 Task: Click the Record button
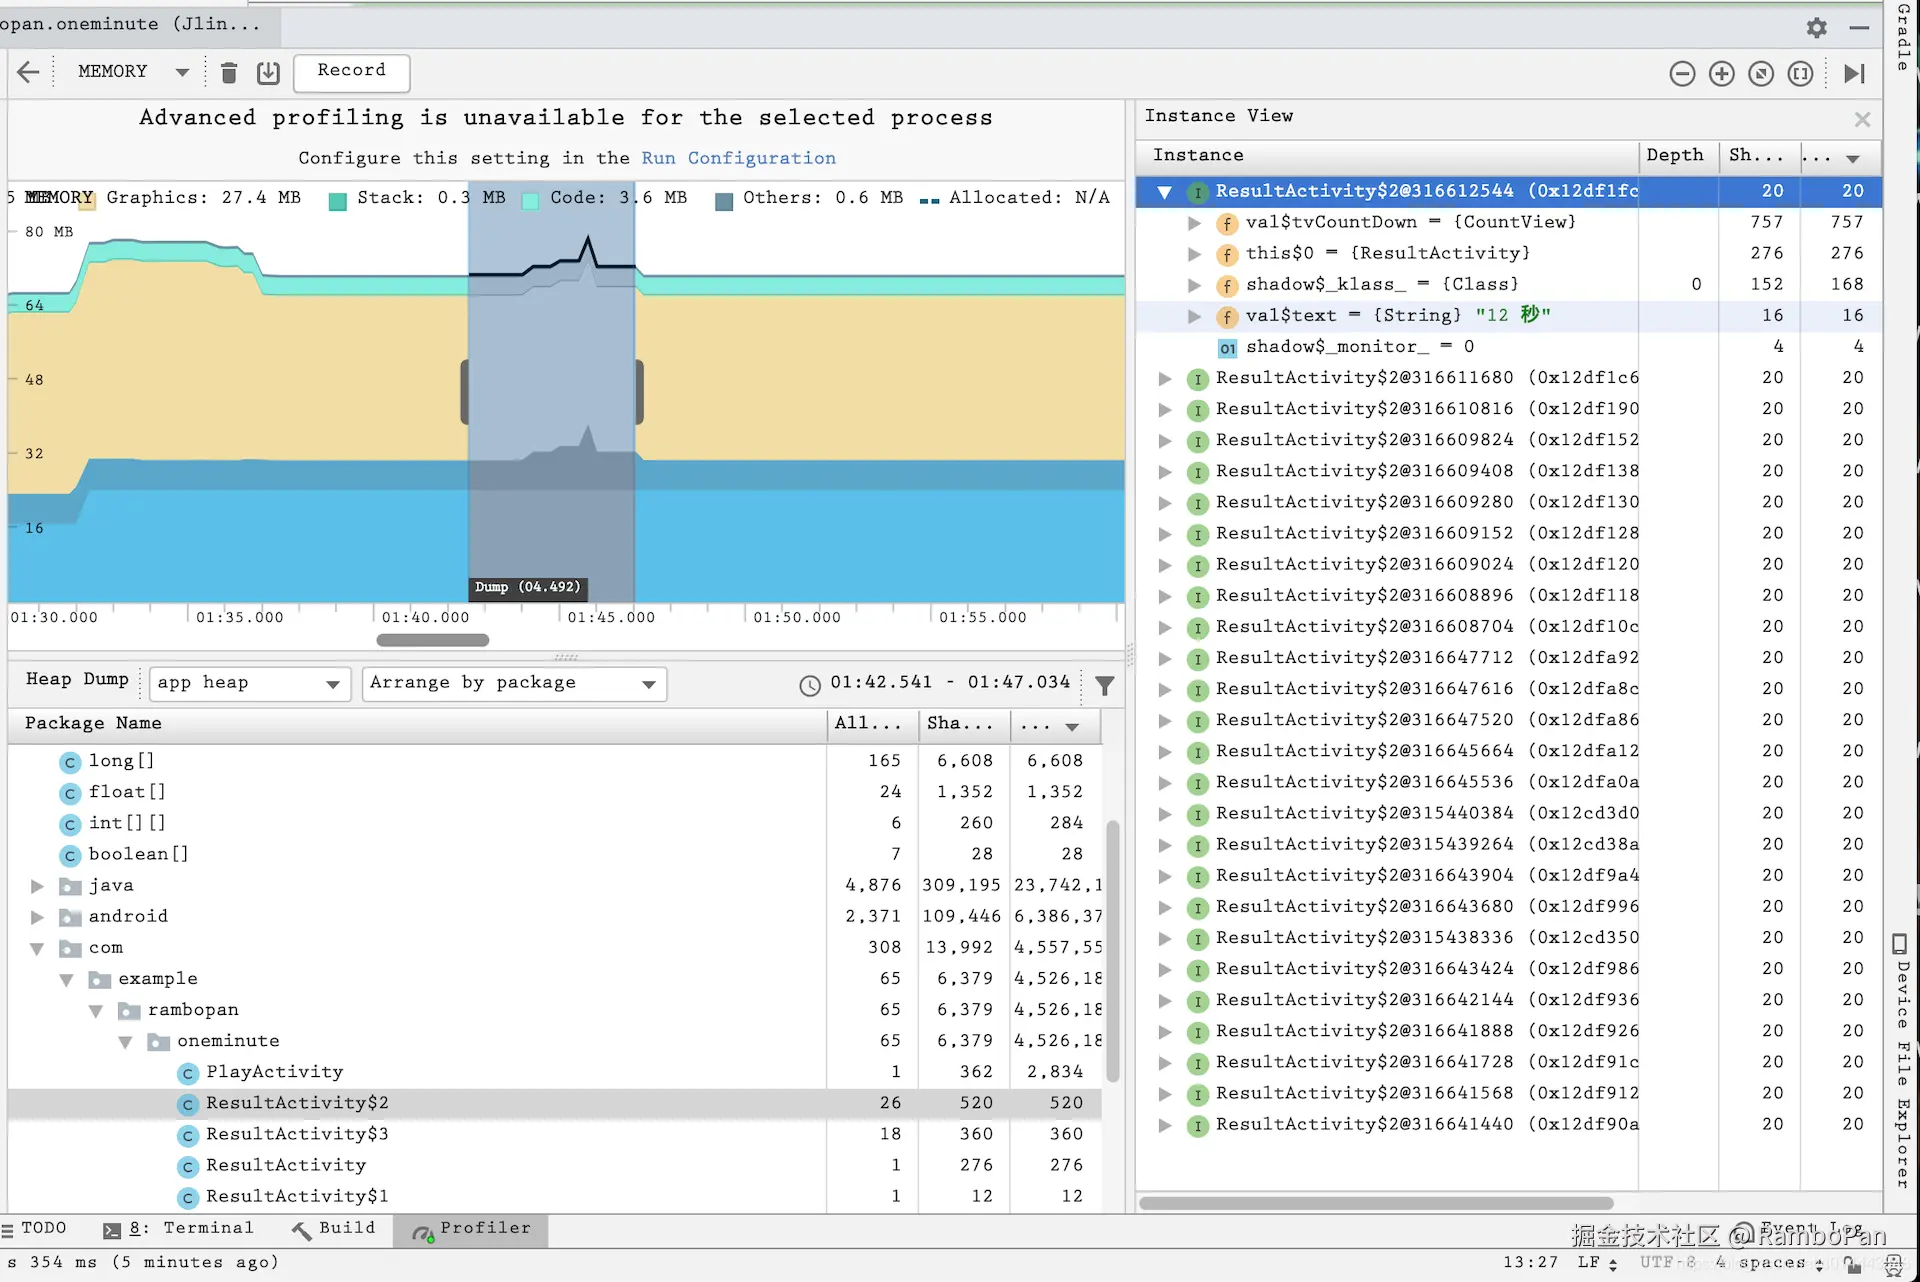point(351,71)
